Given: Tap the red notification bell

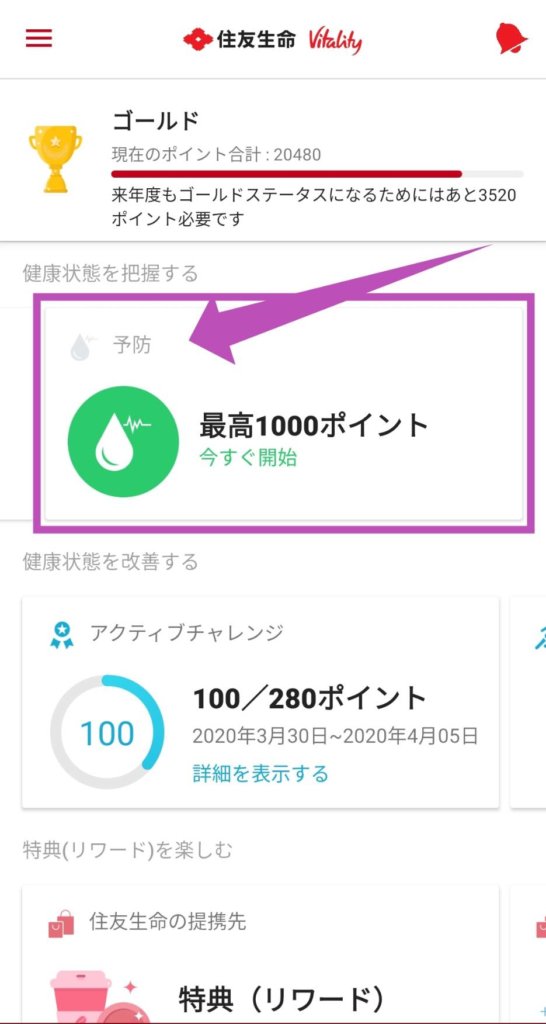Looking at the screenshot, I should [x=511, y=38].
